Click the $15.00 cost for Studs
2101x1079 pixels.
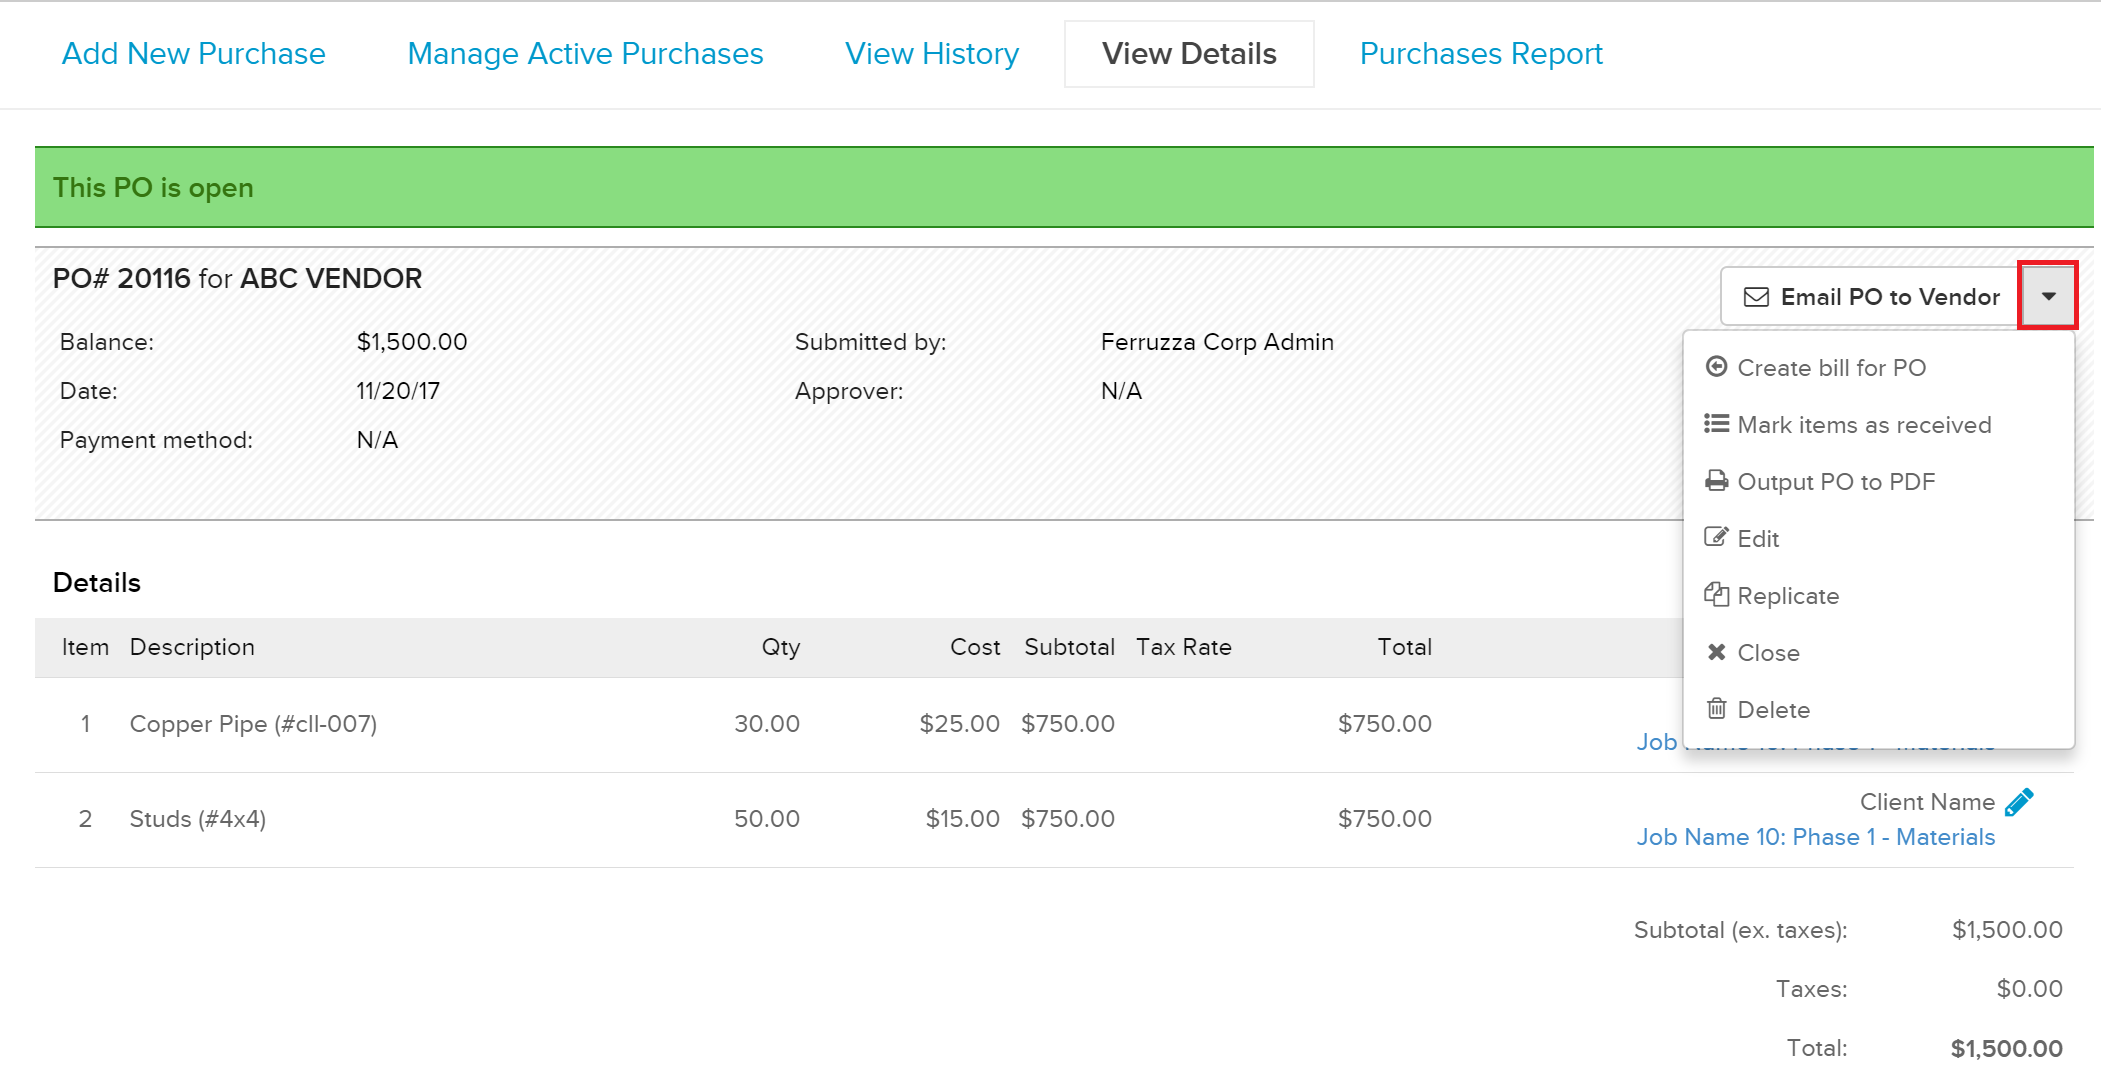point(962,819)
